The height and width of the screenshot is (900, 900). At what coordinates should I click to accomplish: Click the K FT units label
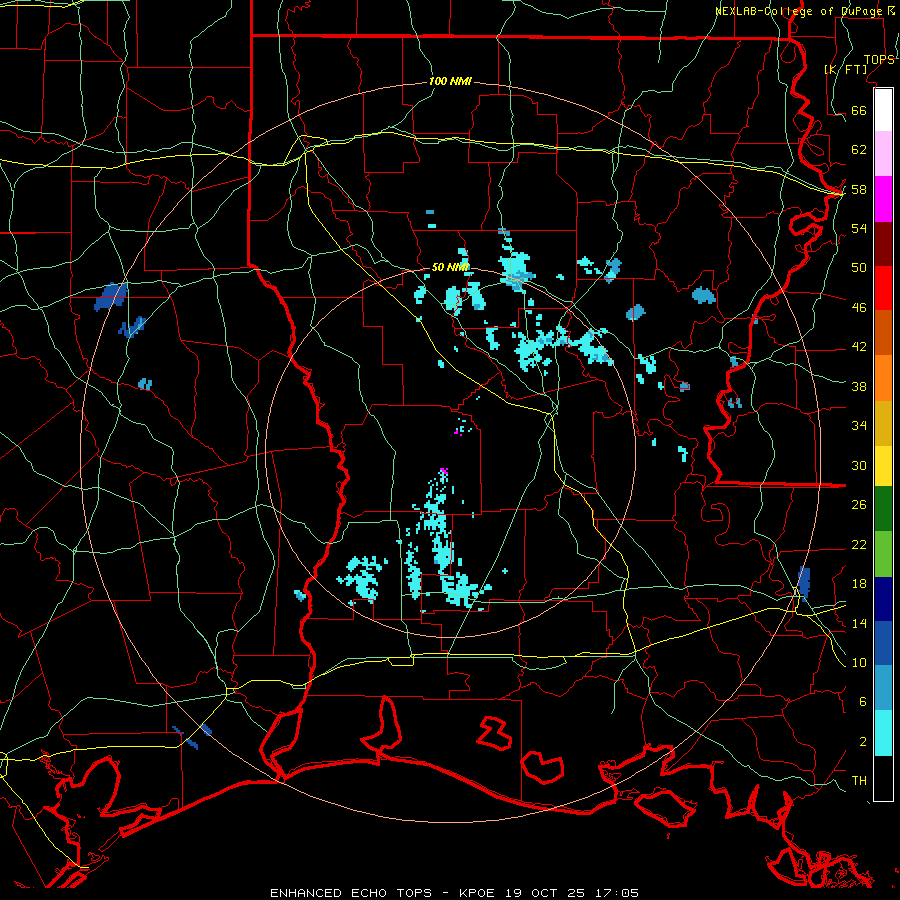(845, 69)
